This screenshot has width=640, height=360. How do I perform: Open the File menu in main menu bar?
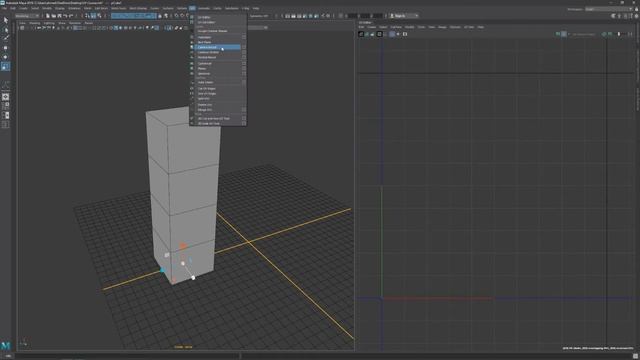pyautogui.click(x=4, y=8)
